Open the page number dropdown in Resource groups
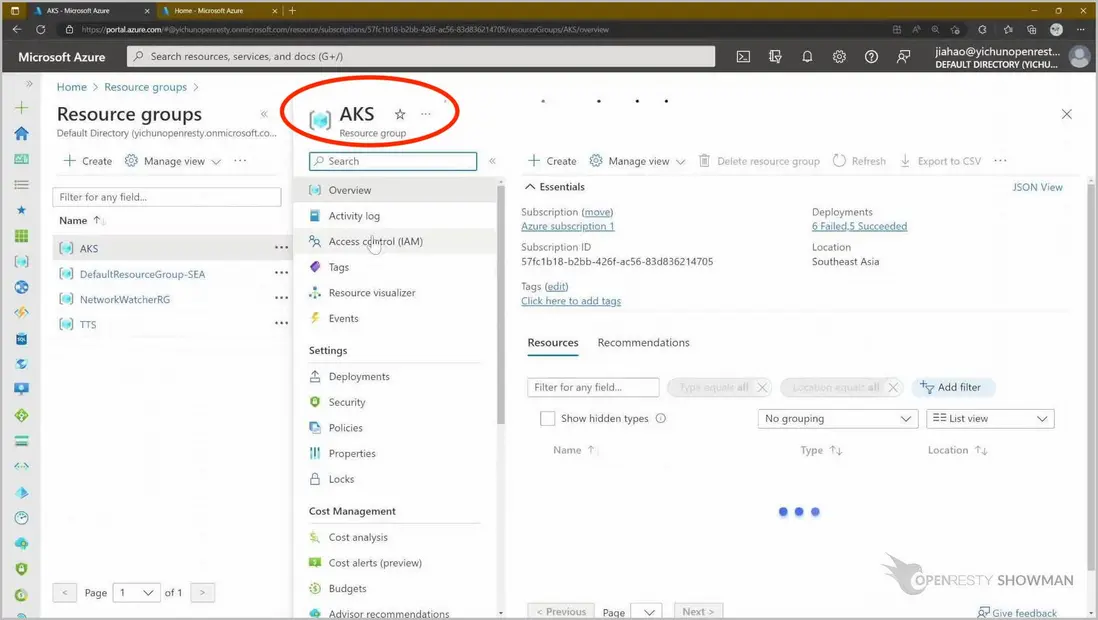 (x=136, y=593)
